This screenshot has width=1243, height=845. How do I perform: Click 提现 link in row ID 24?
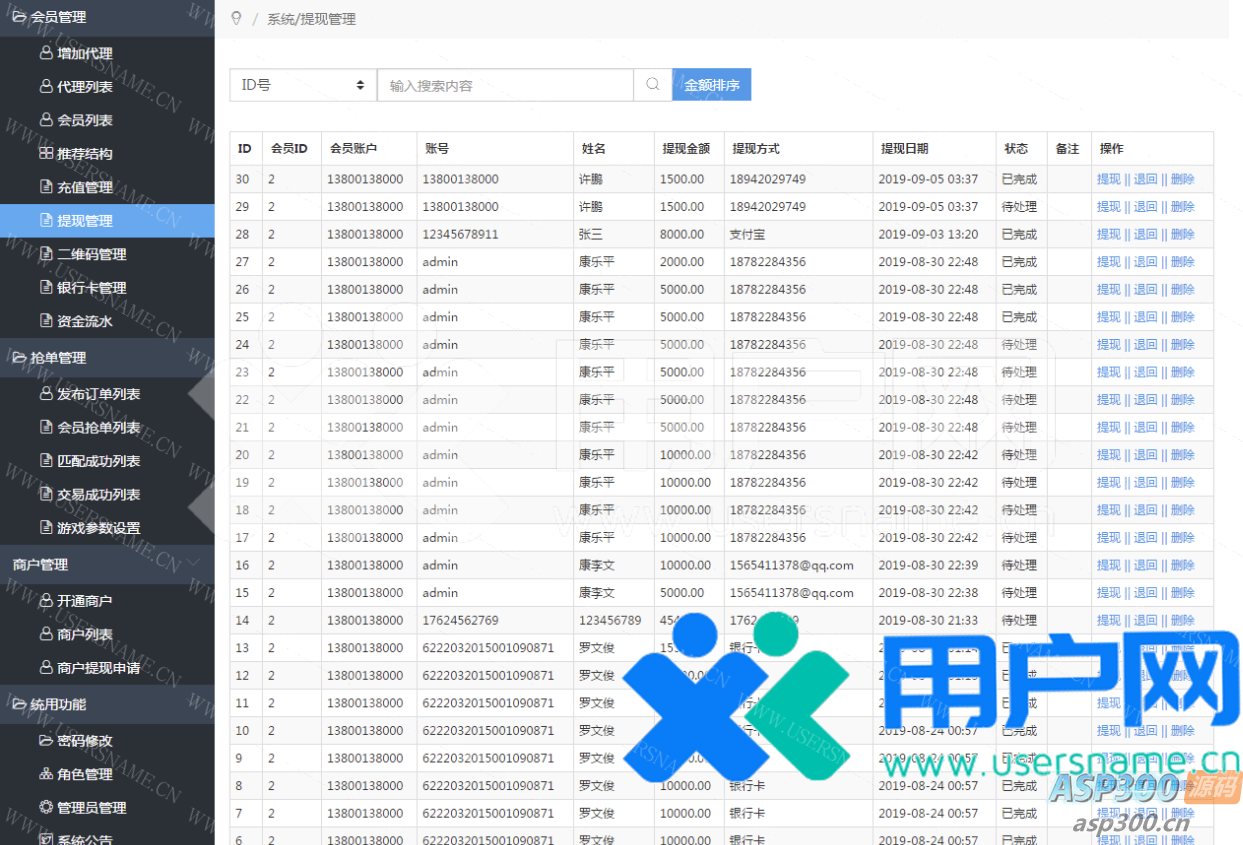[x=1109, y=344]
